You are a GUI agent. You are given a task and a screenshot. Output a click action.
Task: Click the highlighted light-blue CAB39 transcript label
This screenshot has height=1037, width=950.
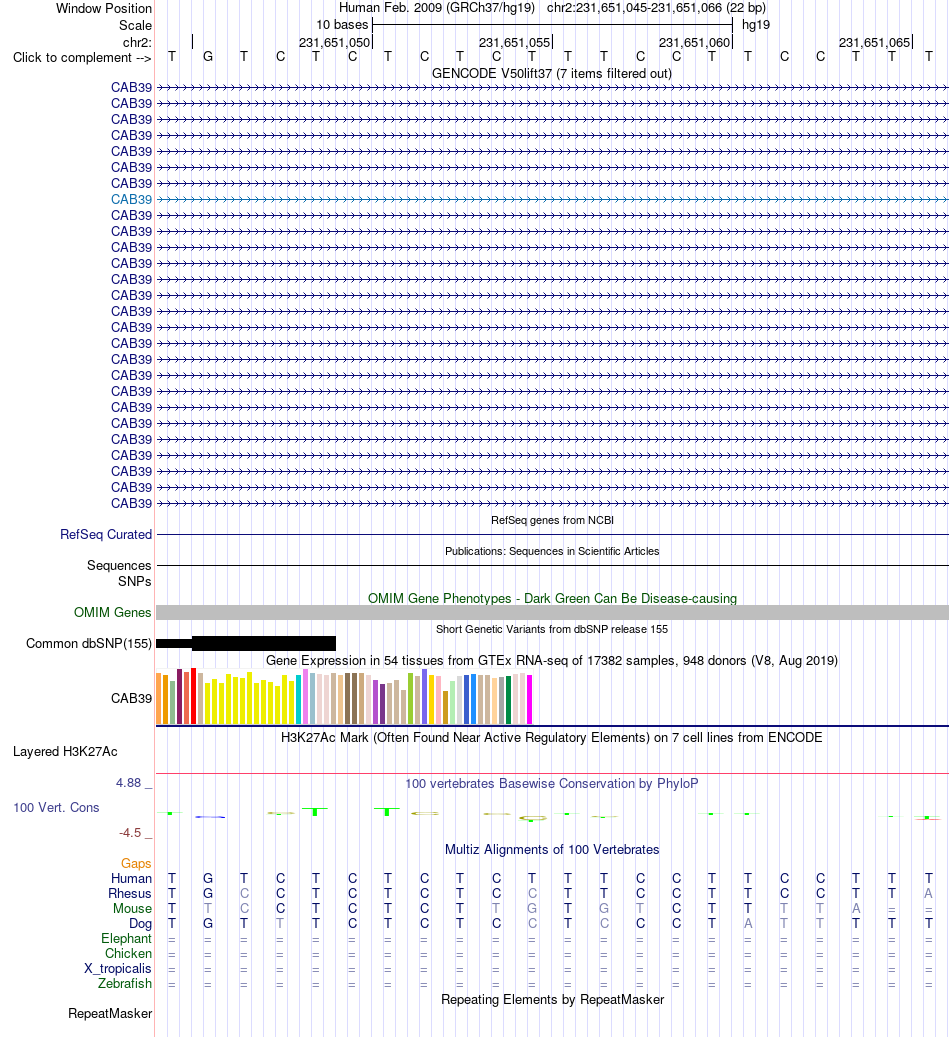(131, 199)
